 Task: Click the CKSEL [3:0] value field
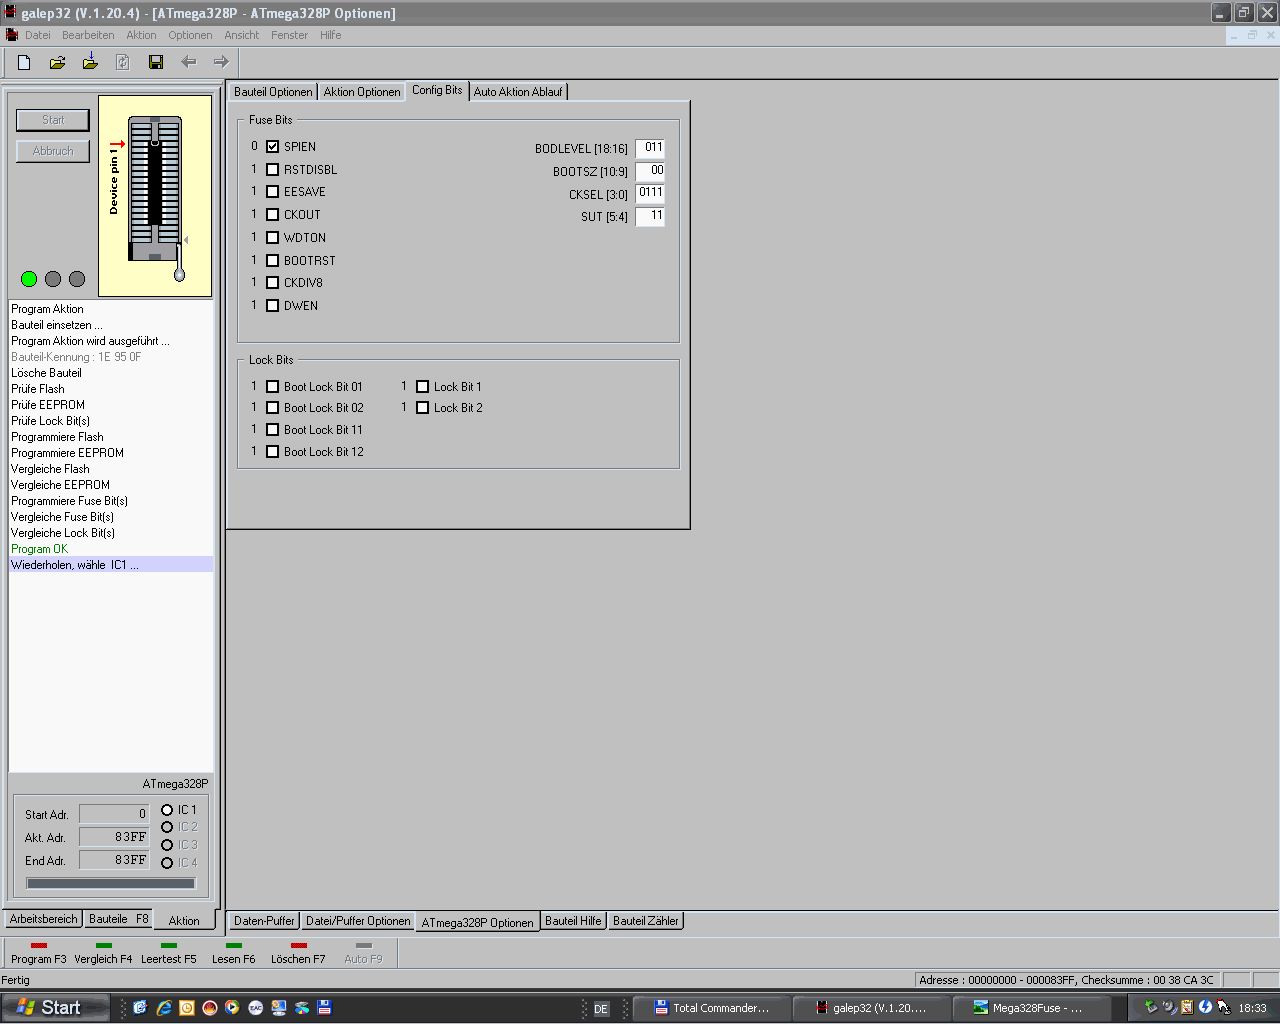coord(650,193)
